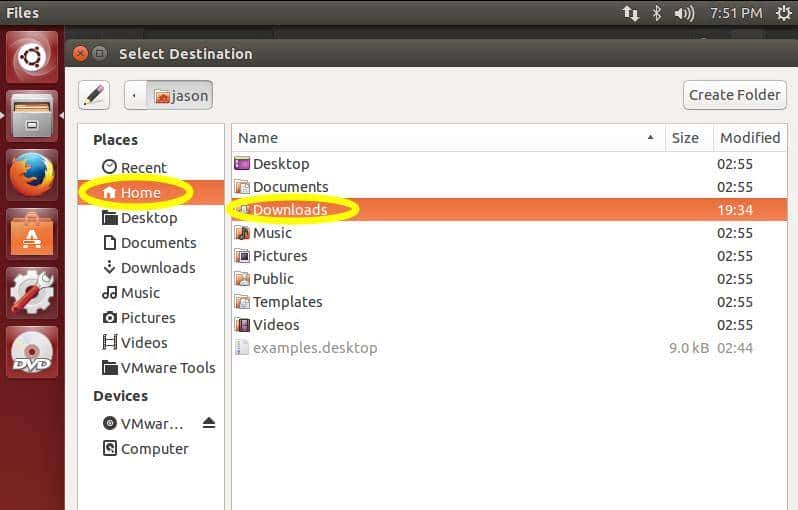The width and height of the screenshot is (798, 510).
Task: Click the 9.0 kB size cell
Action: (x=689, y=348)
